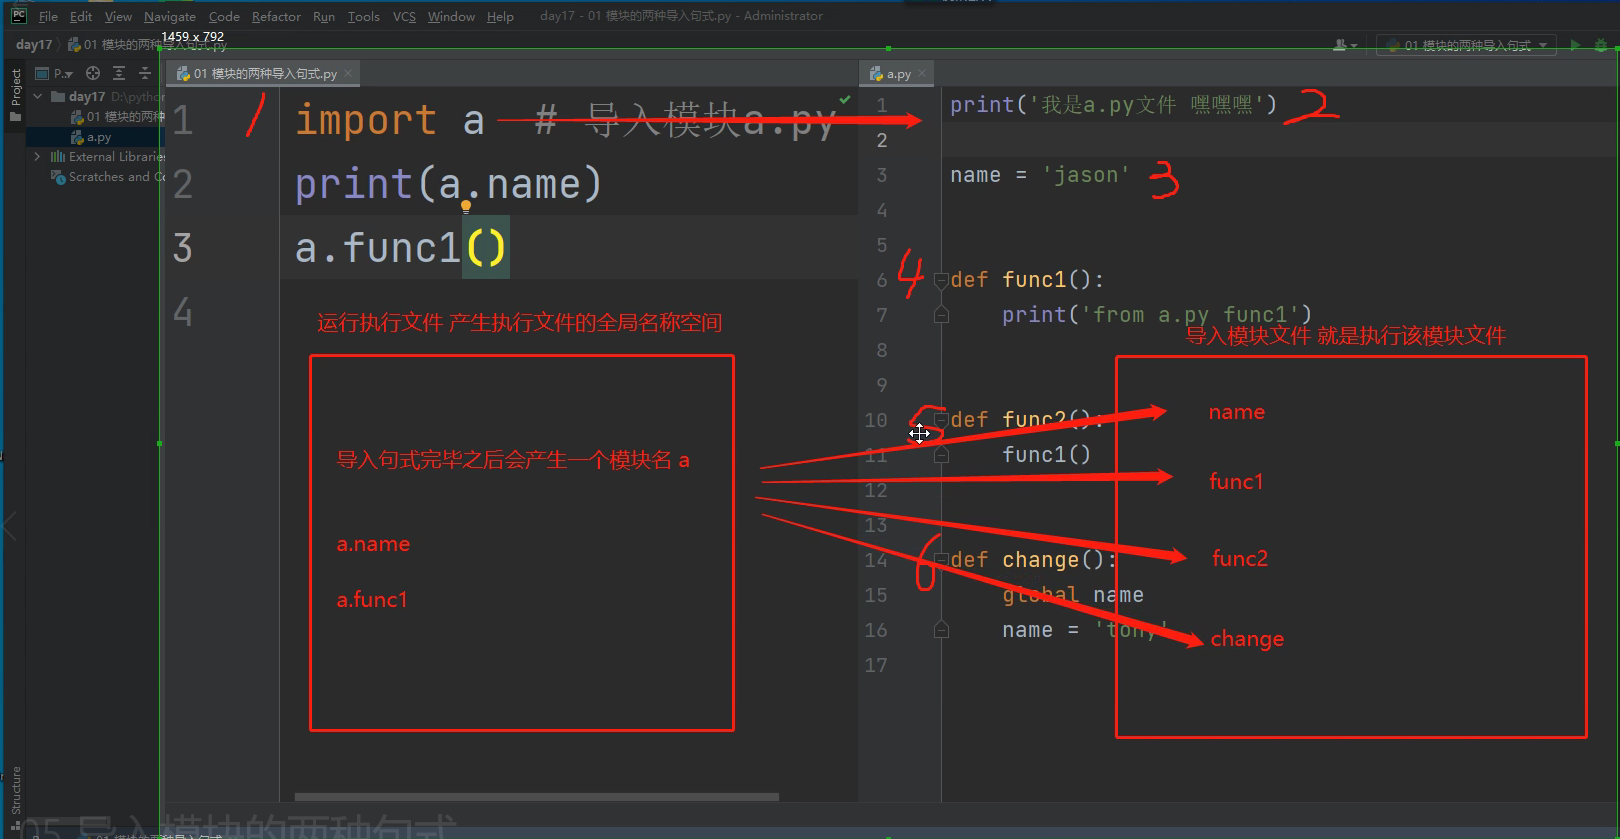Click the yellow intention lightbulb
Screen dimensions: 1620x839
(x=465, y=207)
